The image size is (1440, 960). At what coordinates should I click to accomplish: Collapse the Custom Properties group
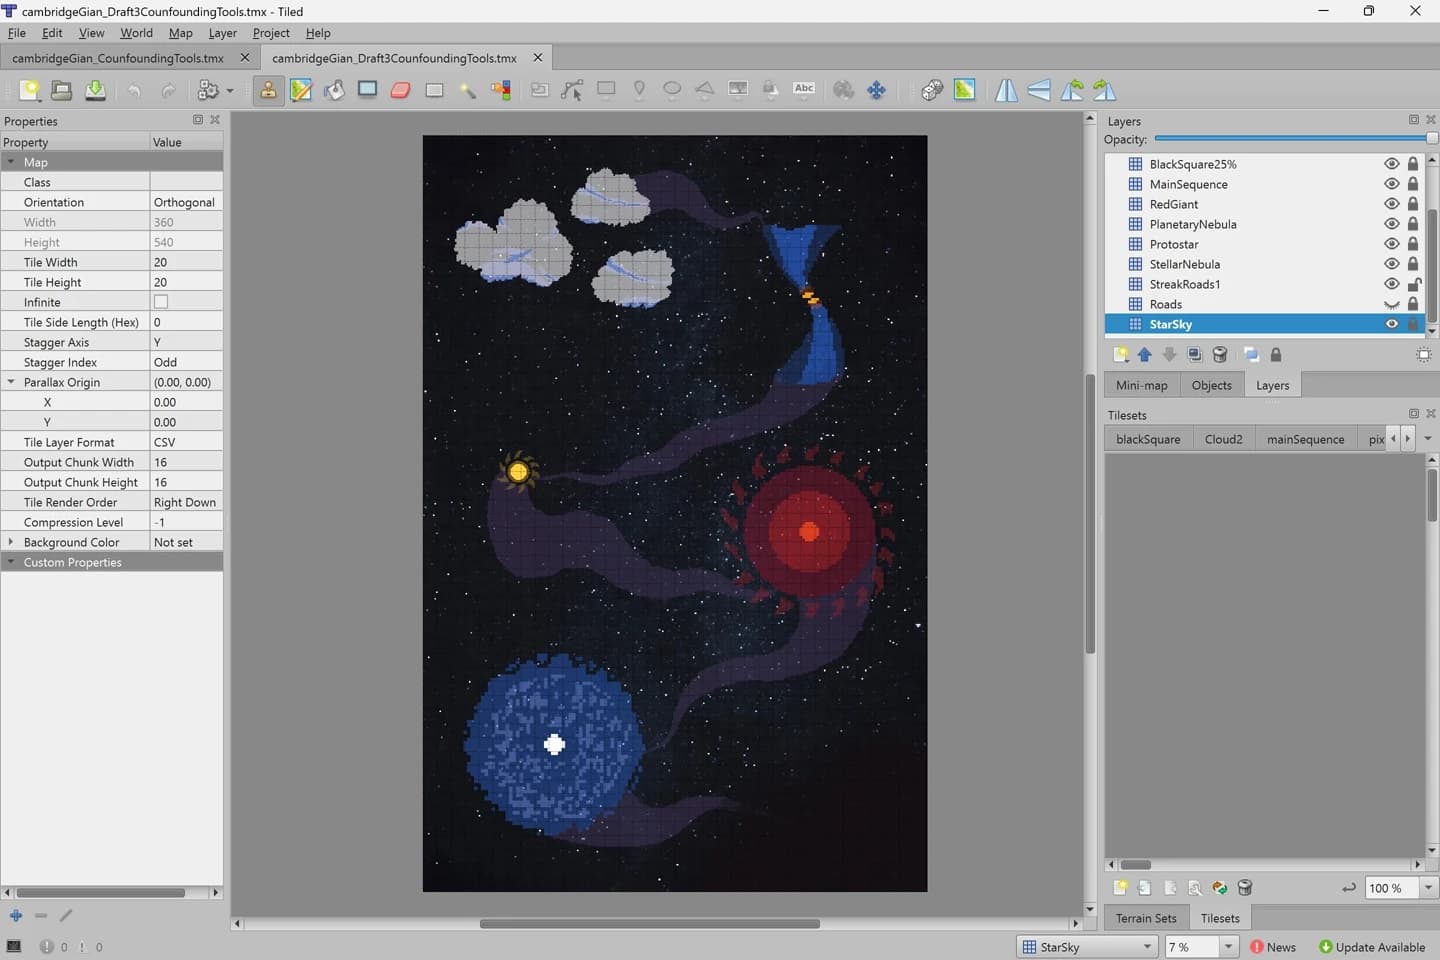pyautogui.click(x=11, y=562)
